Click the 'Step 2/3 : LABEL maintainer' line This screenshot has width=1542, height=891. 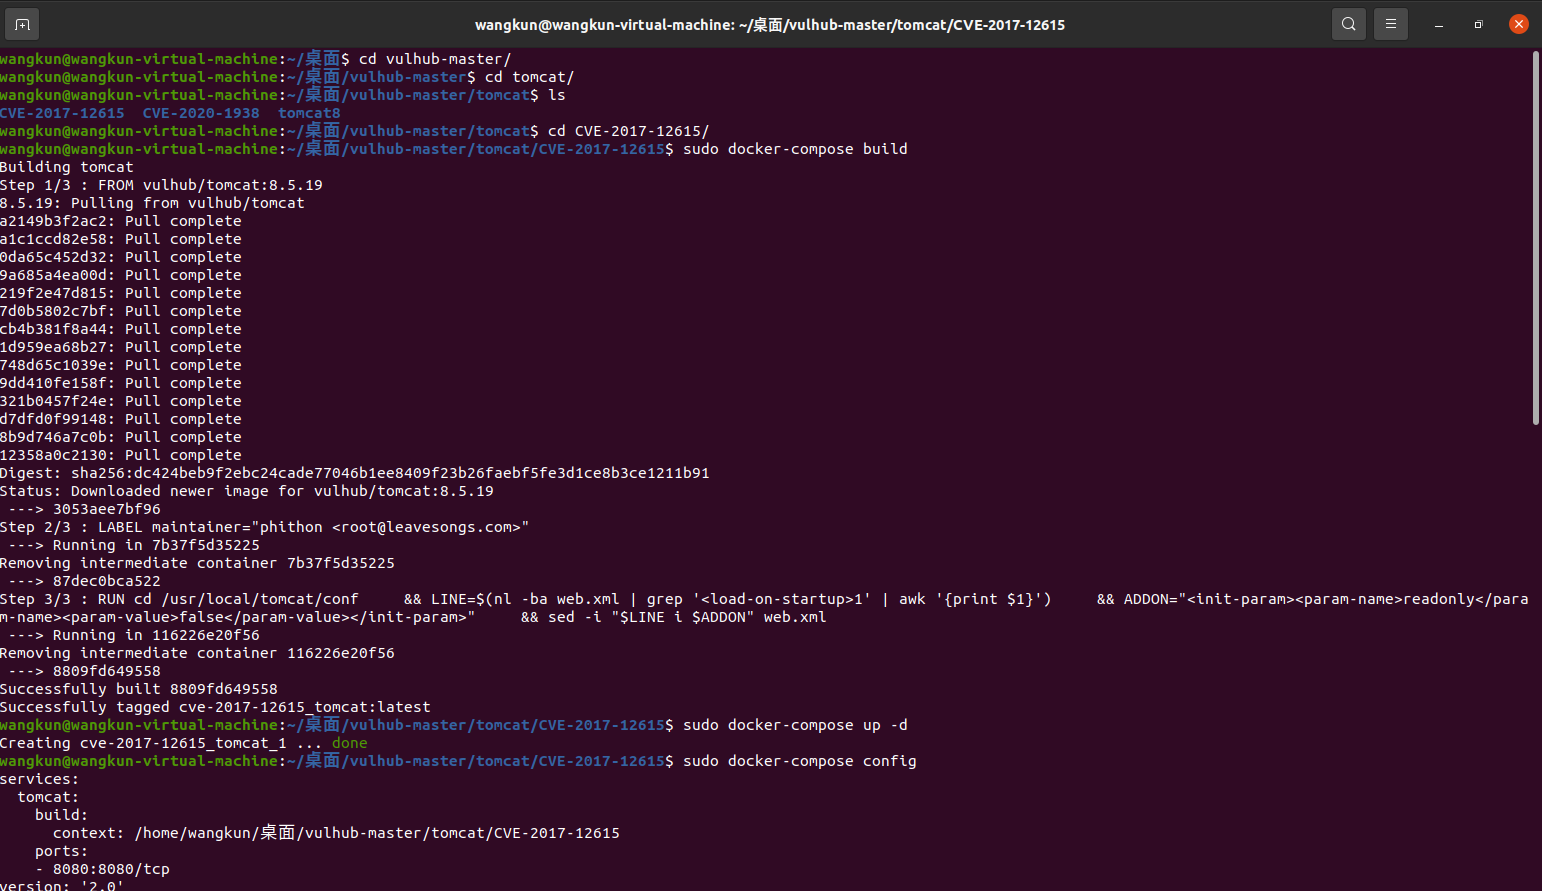pos(264,527)
